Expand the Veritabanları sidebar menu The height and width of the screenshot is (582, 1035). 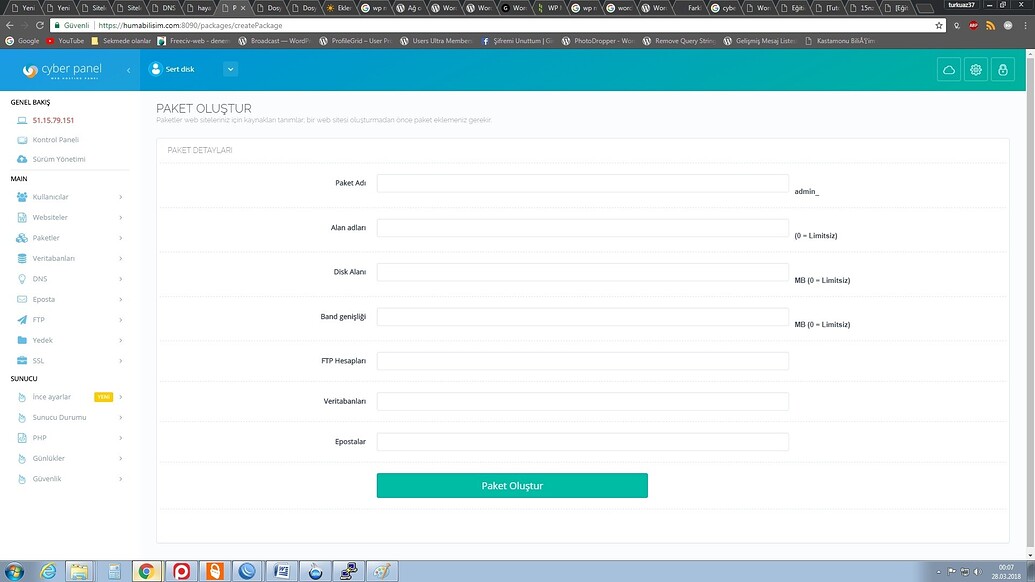point(68,258)
